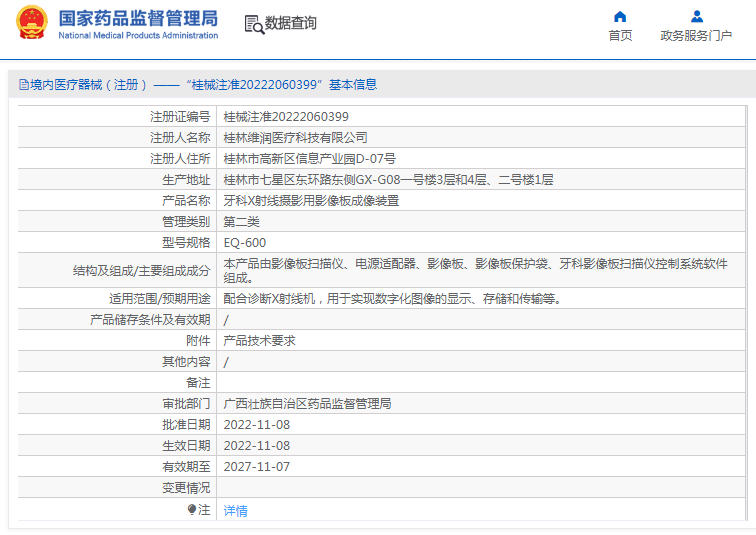
Task: Click the intended use text 配合诊断X射线机
Action: click(x=392, y=299)
